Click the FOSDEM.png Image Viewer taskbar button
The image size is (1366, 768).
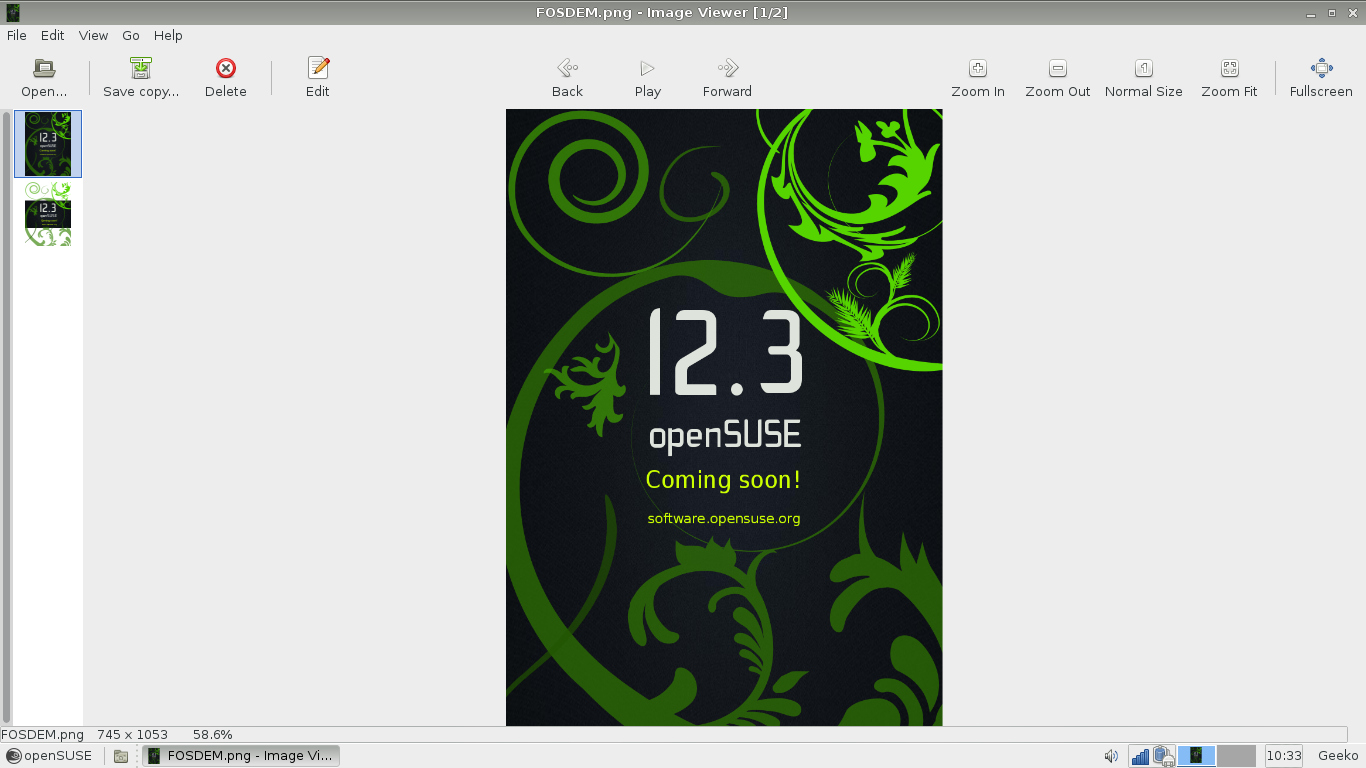pos(241,756)
